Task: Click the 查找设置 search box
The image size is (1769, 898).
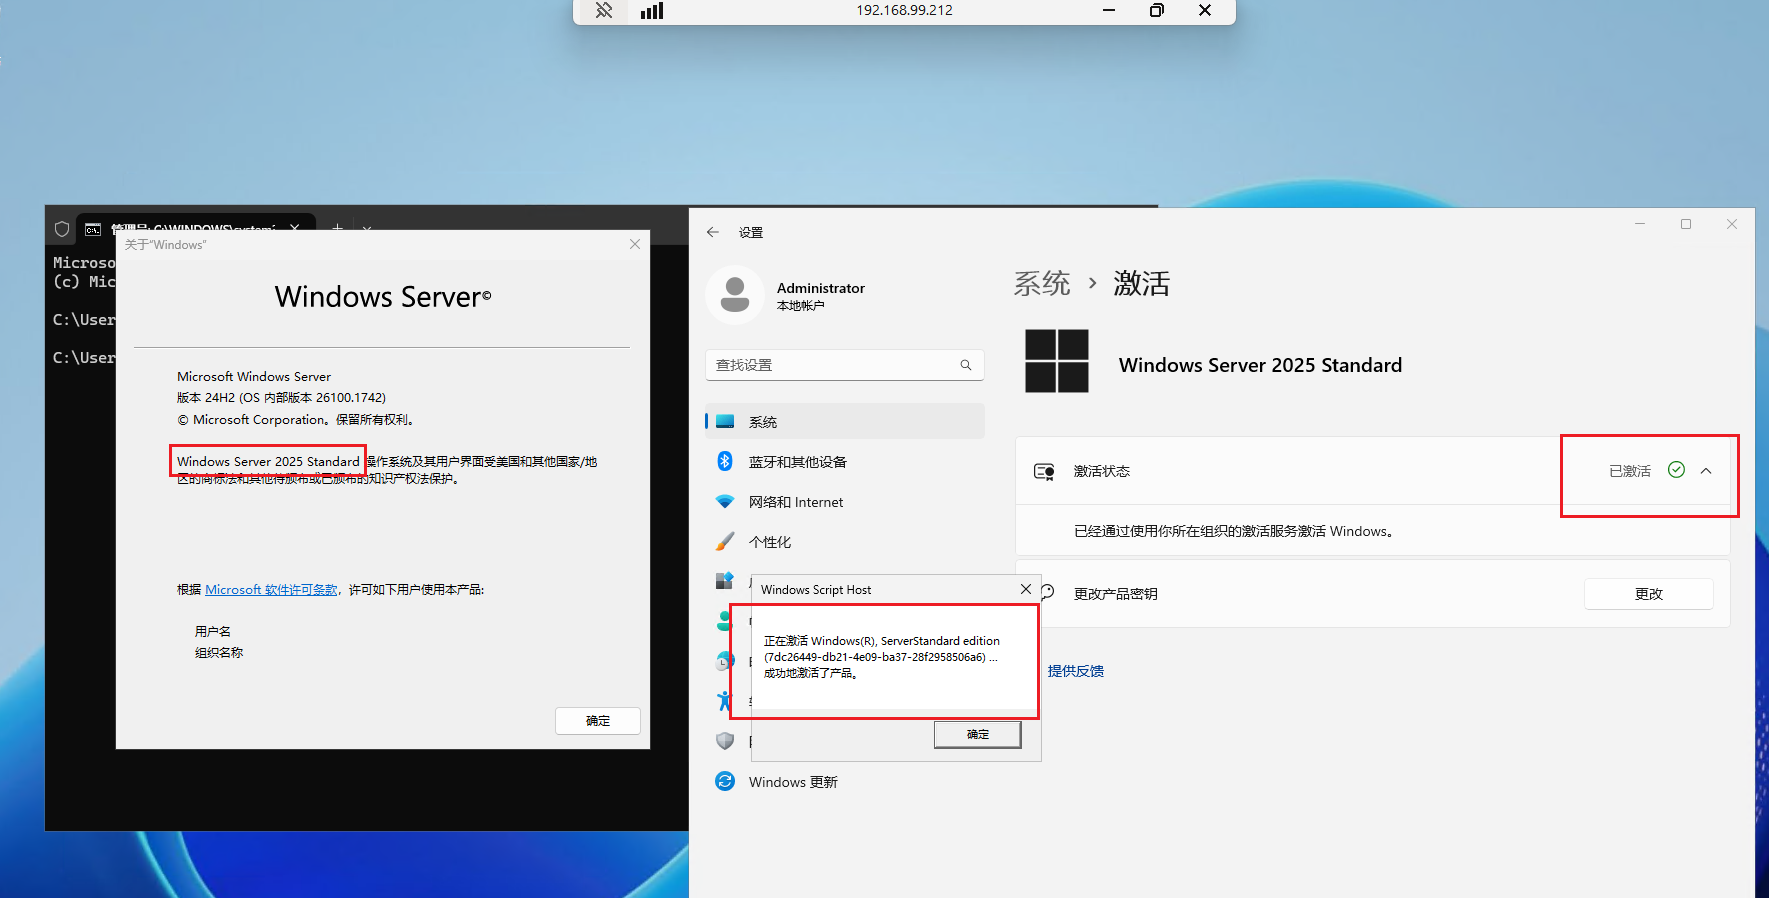Action: pos(835,365)
